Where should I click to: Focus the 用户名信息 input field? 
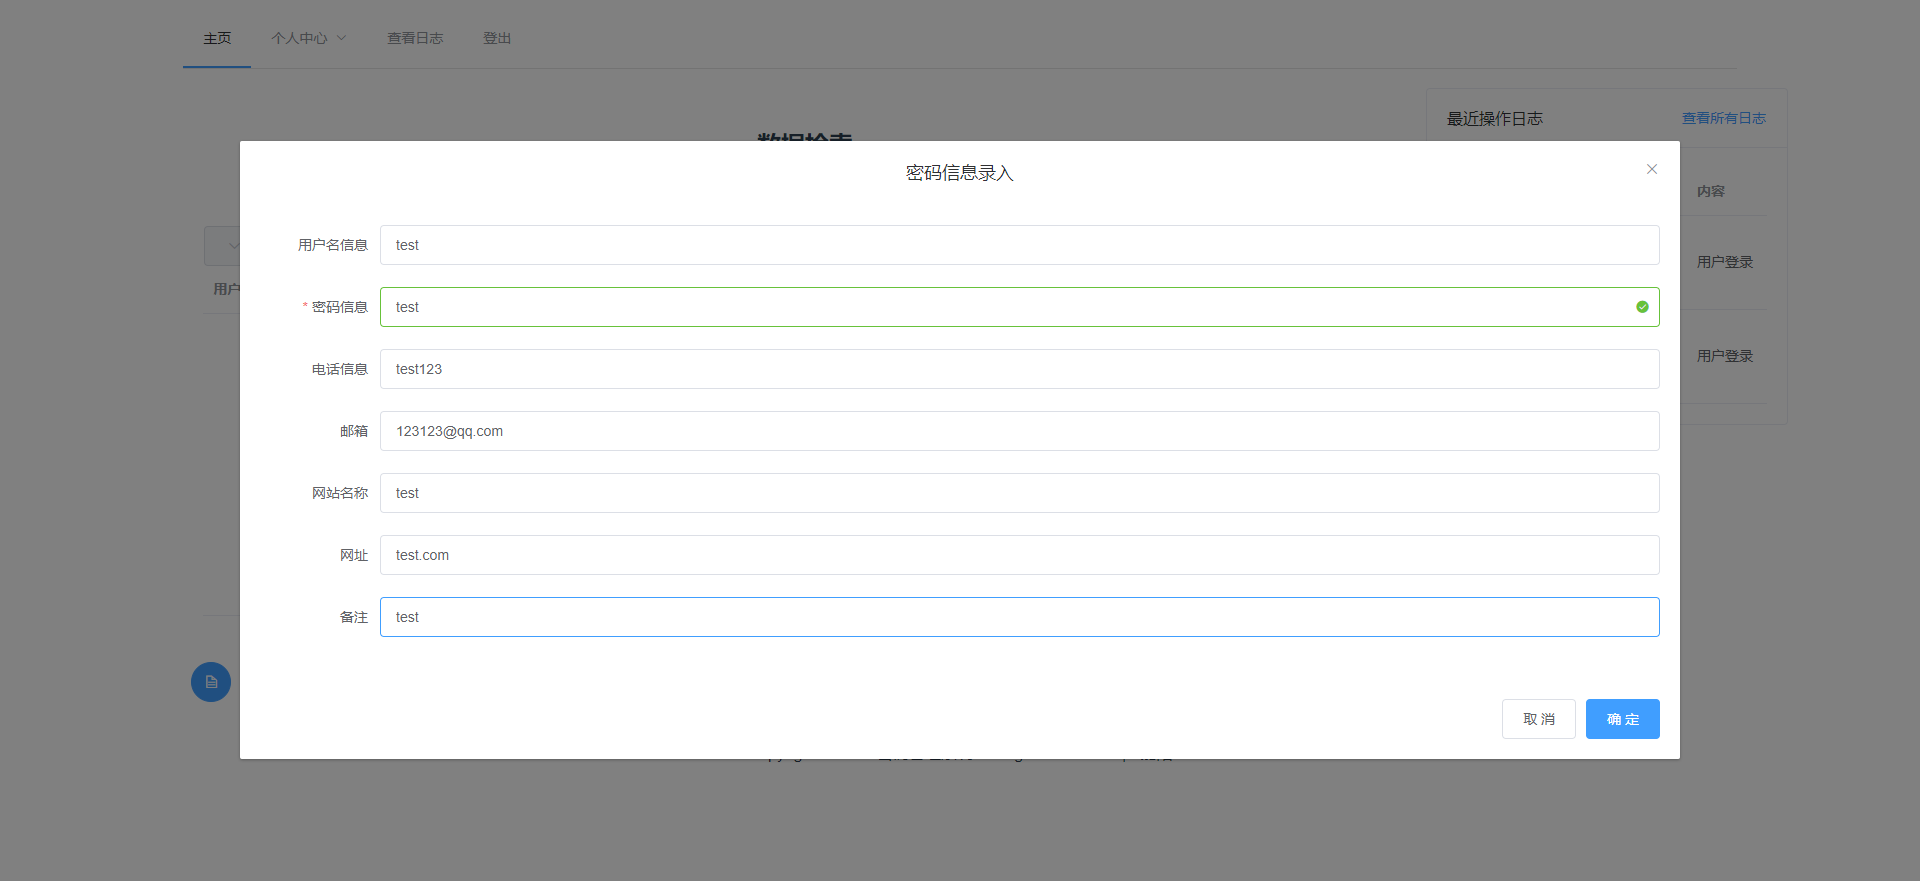point(1019,245)
